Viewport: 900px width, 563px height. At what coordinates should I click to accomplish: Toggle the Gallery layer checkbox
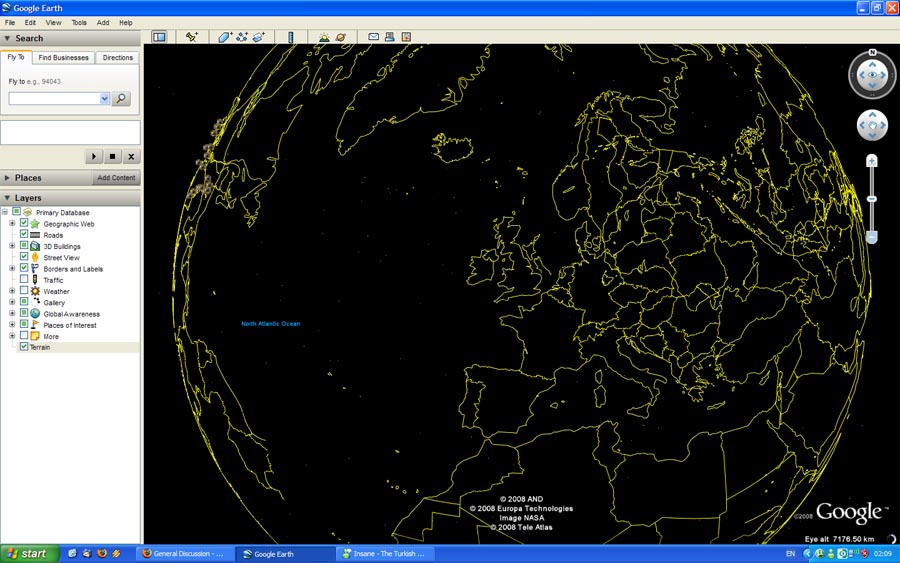[24, 301]
